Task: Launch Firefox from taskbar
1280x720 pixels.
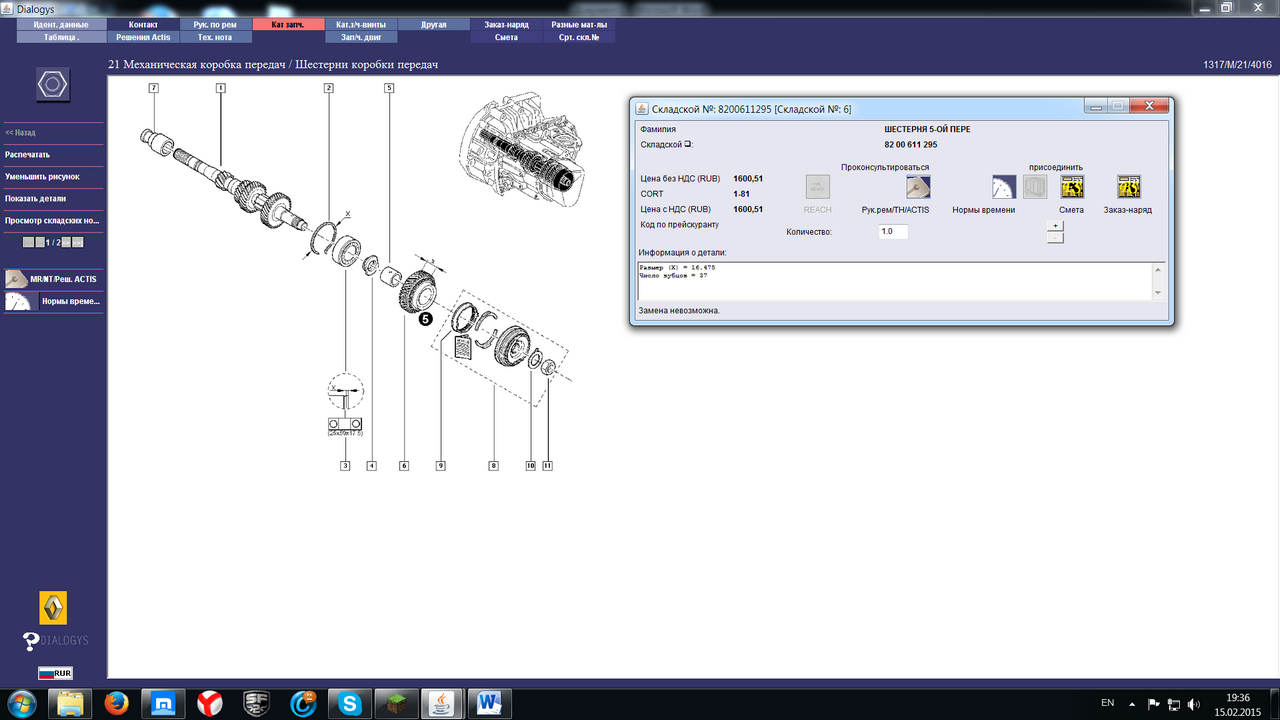Action: click(x=115, y=704)
